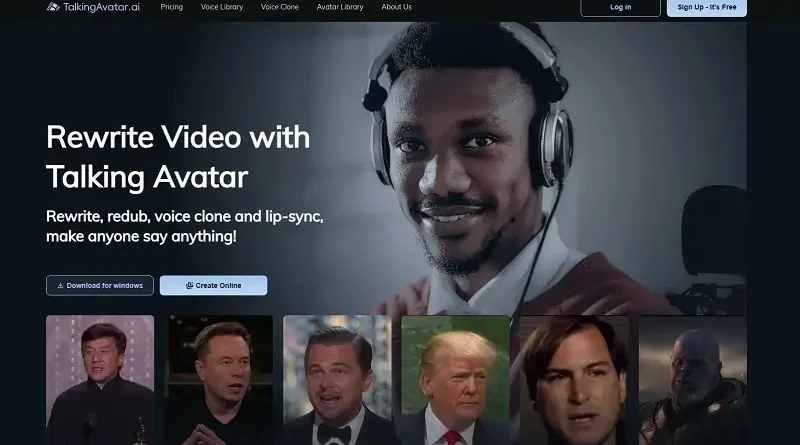The image size is (800, 445).
Task: Go to Voice Clone page
Action: coord(280,7)
